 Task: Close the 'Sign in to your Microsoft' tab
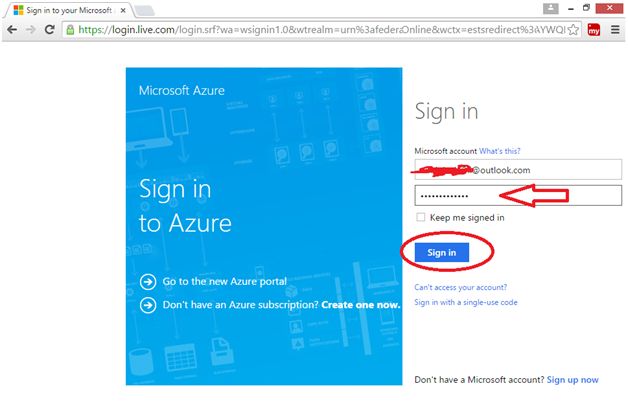121,9
